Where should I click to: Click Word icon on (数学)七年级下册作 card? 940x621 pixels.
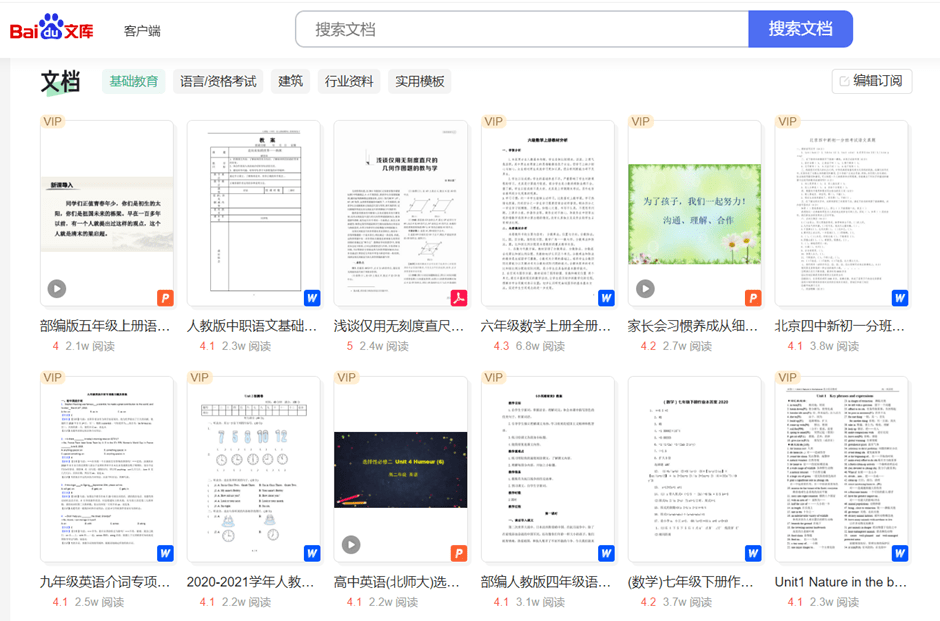tap(753, 553)
